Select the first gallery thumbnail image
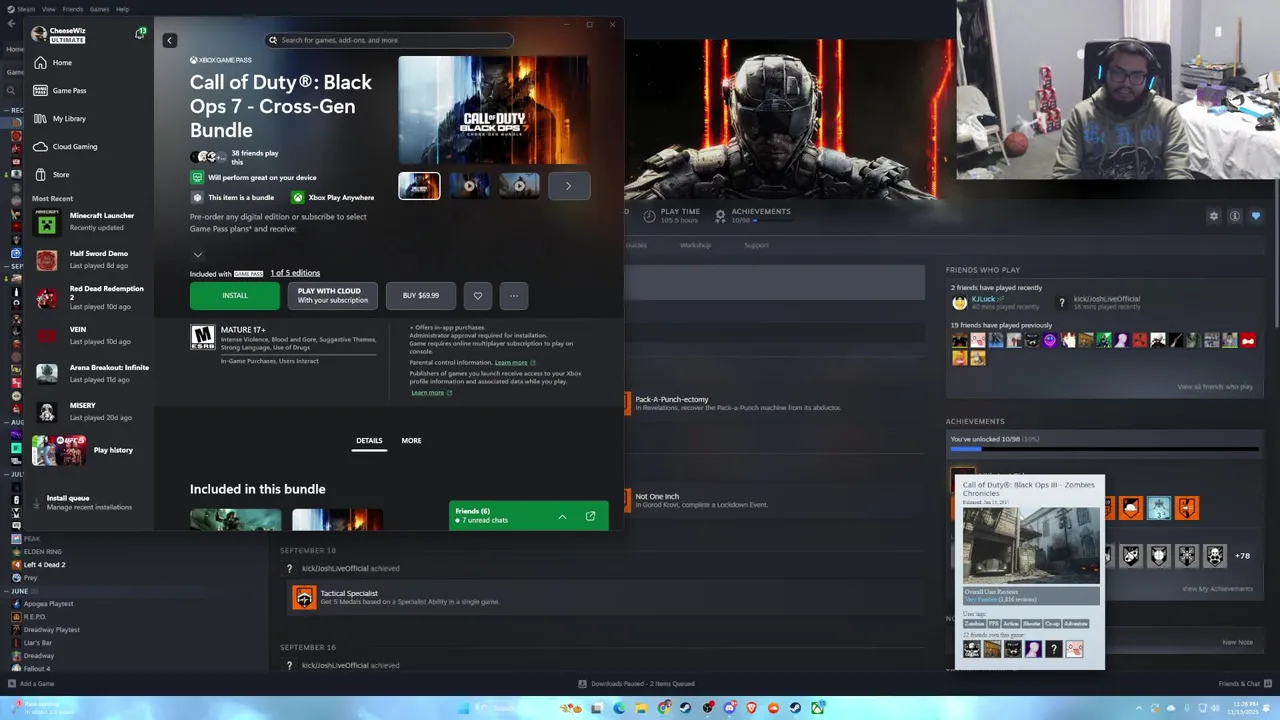The image size is (1280, 720). click(419, 186)
